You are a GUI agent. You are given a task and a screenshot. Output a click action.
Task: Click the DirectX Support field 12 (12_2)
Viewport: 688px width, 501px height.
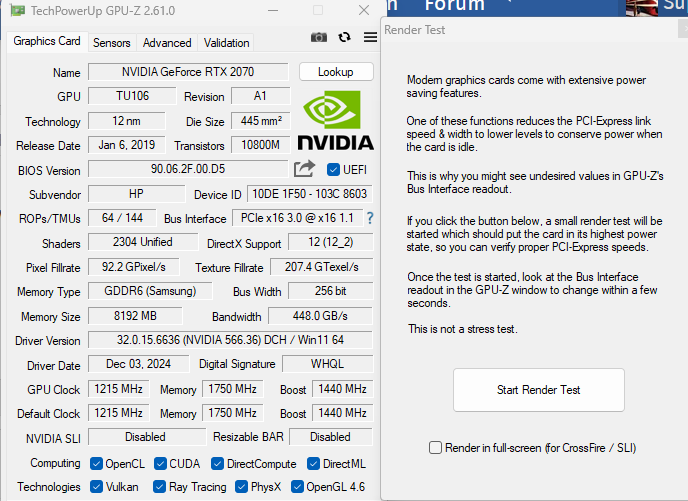pos(330,242)
